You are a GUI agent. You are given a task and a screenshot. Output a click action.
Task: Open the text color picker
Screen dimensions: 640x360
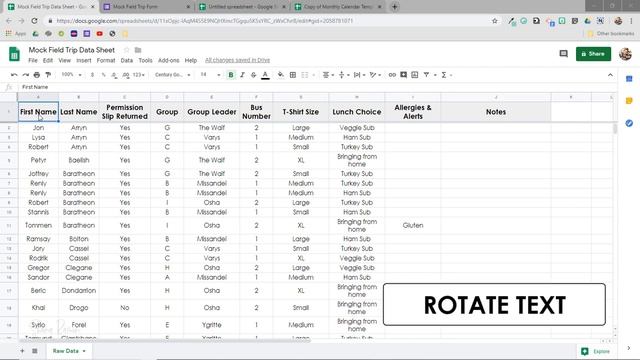(x=265, y=75)
